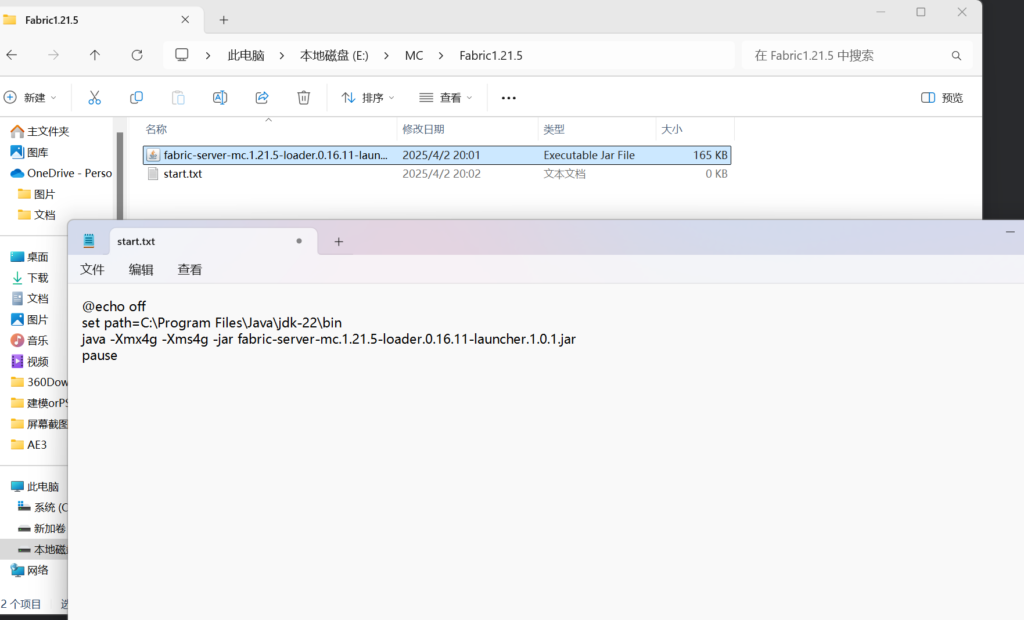Click unsaved dot on start.txt tab
Screen dimensions: 1024x620
[299, 241]
